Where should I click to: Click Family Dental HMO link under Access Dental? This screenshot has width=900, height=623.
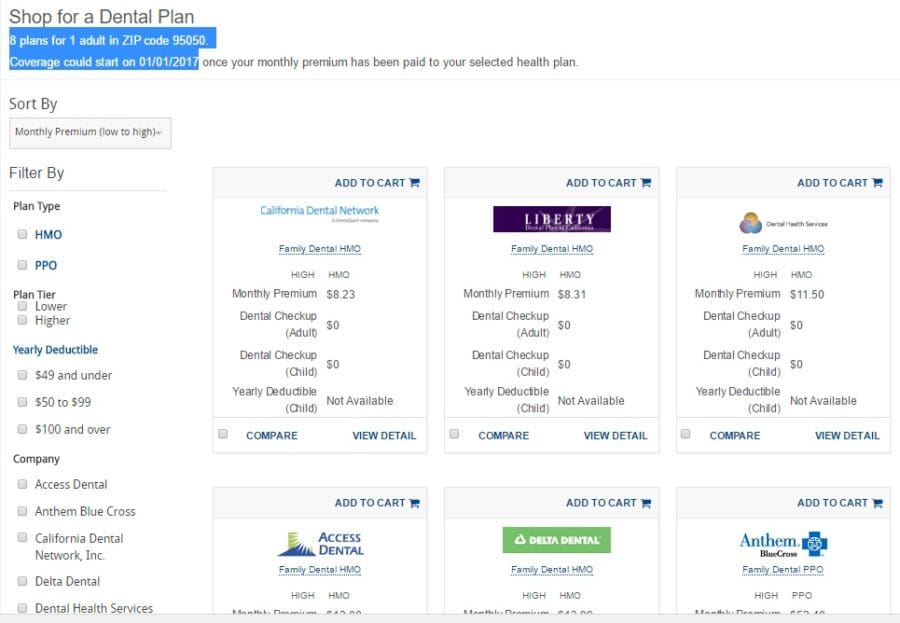pyautogui.click(x=320, y=569)
